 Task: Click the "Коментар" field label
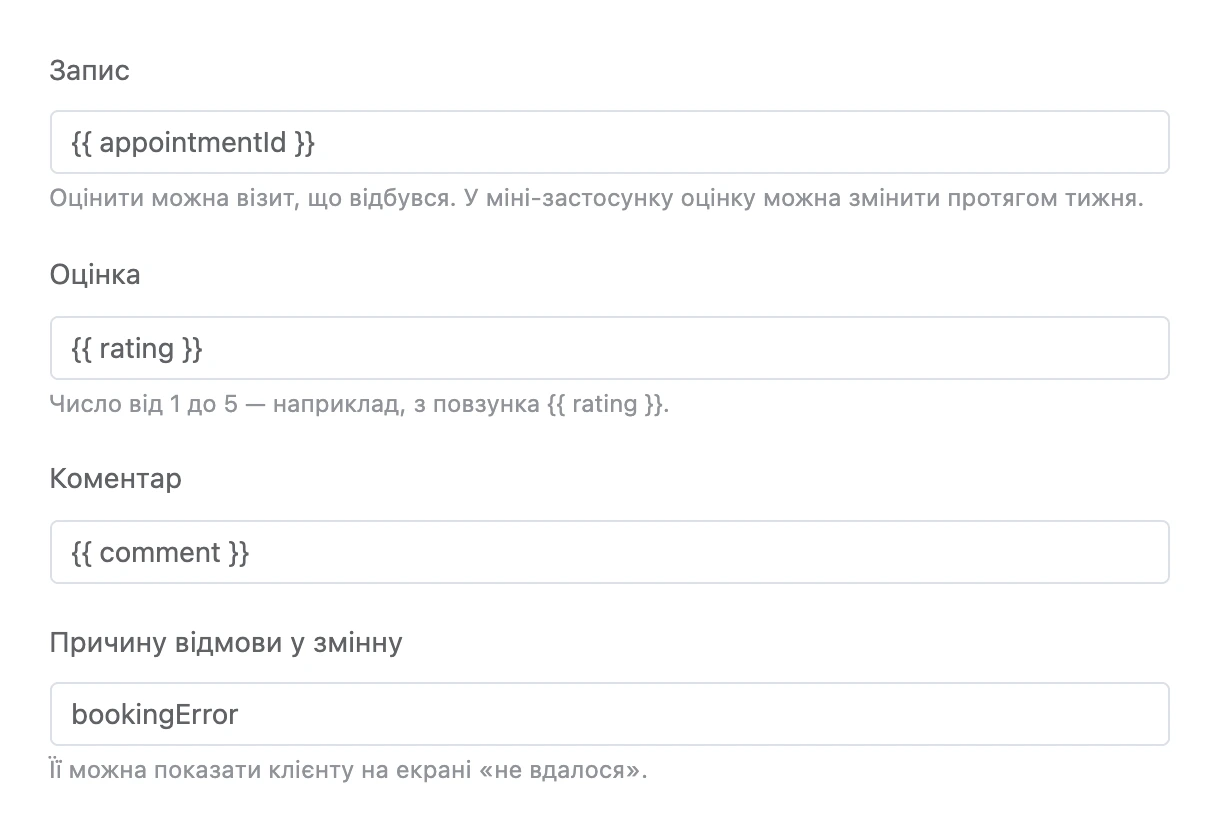coord(116,479)
